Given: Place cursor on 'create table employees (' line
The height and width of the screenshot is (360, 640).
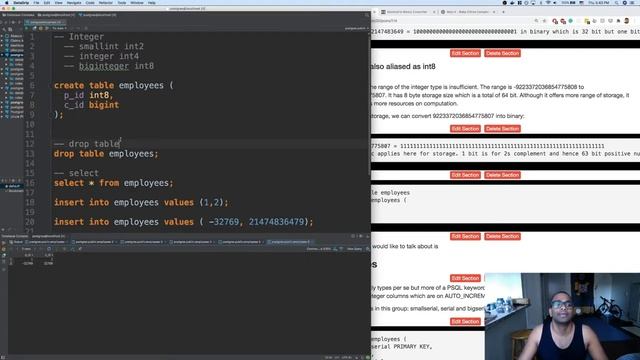Looking at the screenshot, I should 113,85.
